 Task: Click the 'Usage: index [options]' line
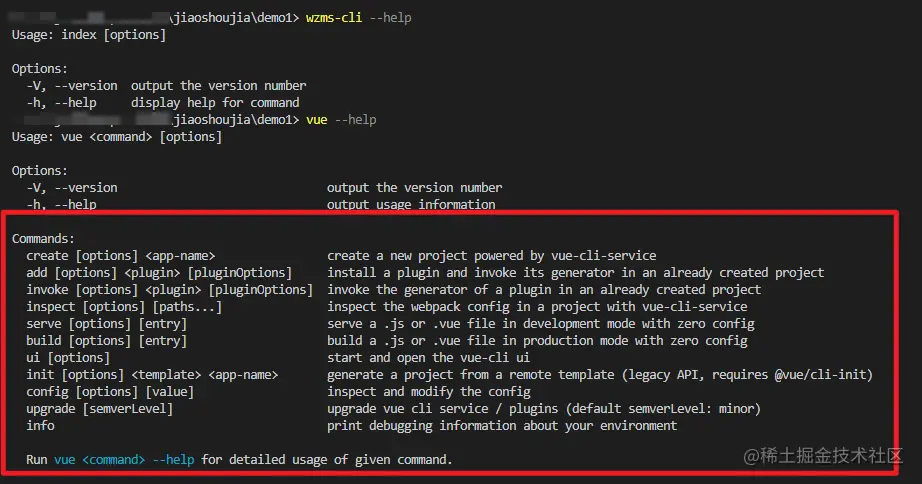(x=89, y=35)
